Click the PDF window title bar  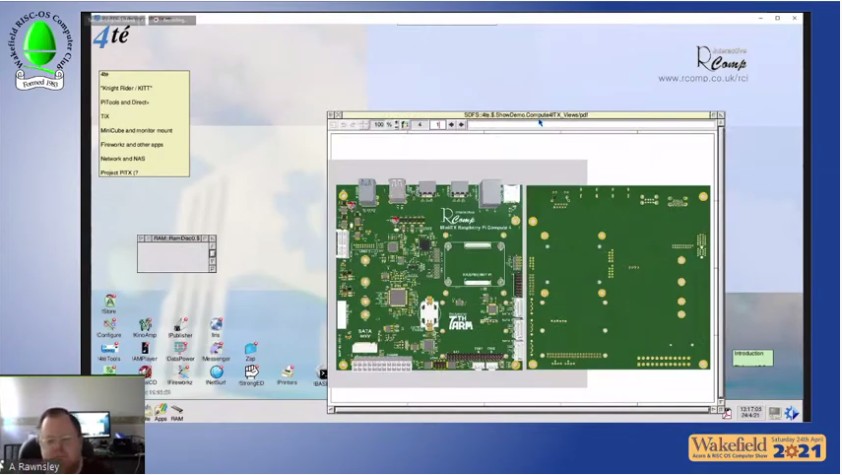[x=526, y=115]
